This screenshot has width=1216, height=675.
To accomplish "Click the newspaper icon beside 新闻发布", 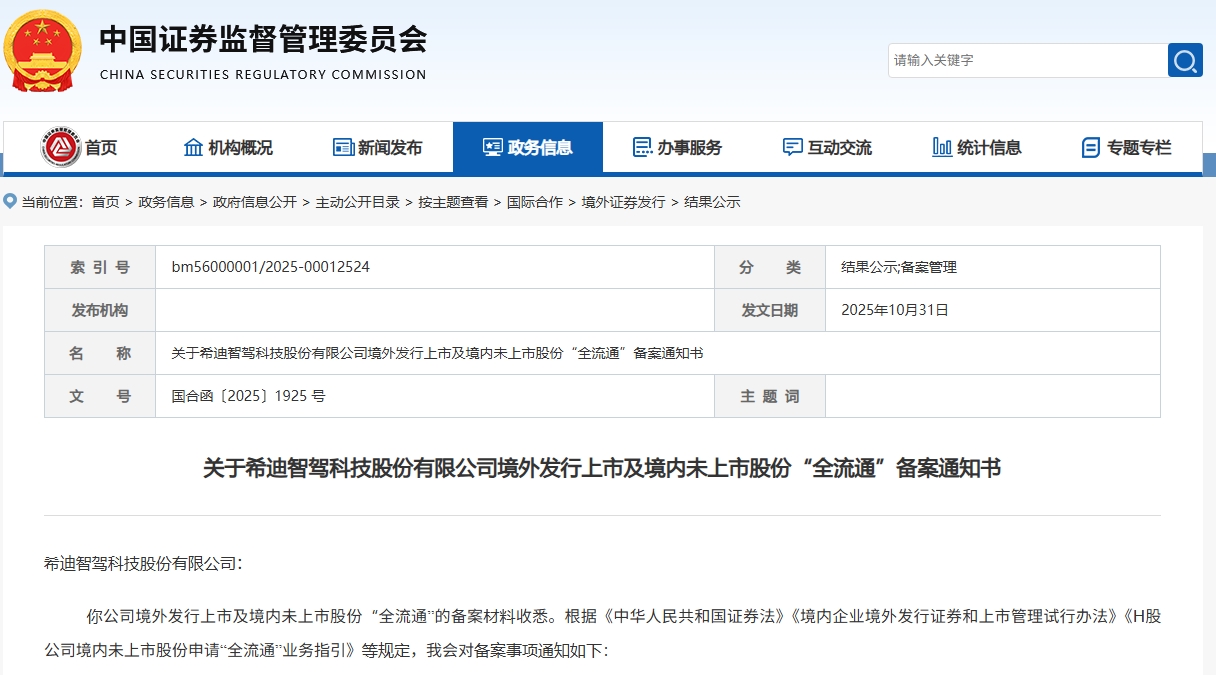I will [343, 147].
